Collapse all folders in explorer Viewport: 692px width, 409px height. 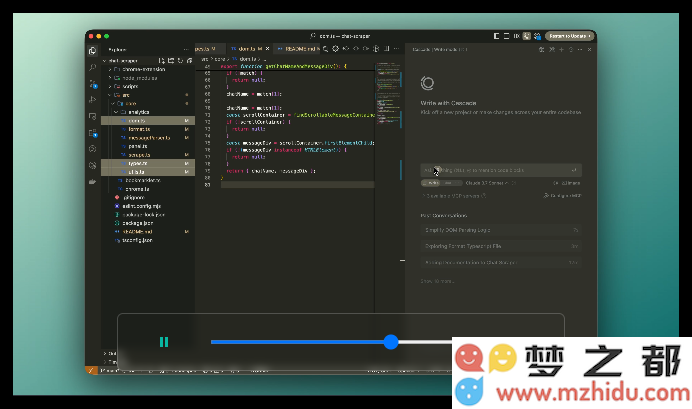tap(189, 60)
